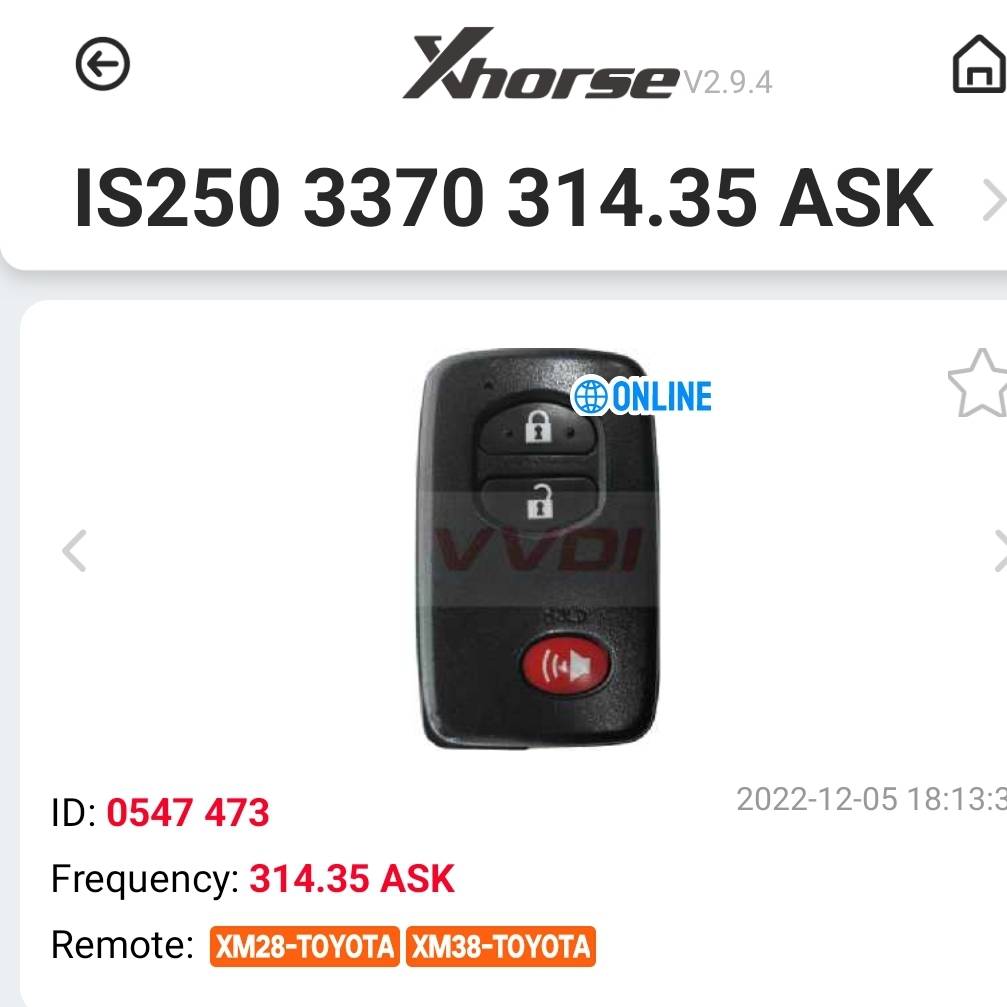This screenshot has width=1007, height=1007.
Task: Click the red panic button on key
Action: coord(565,666)
